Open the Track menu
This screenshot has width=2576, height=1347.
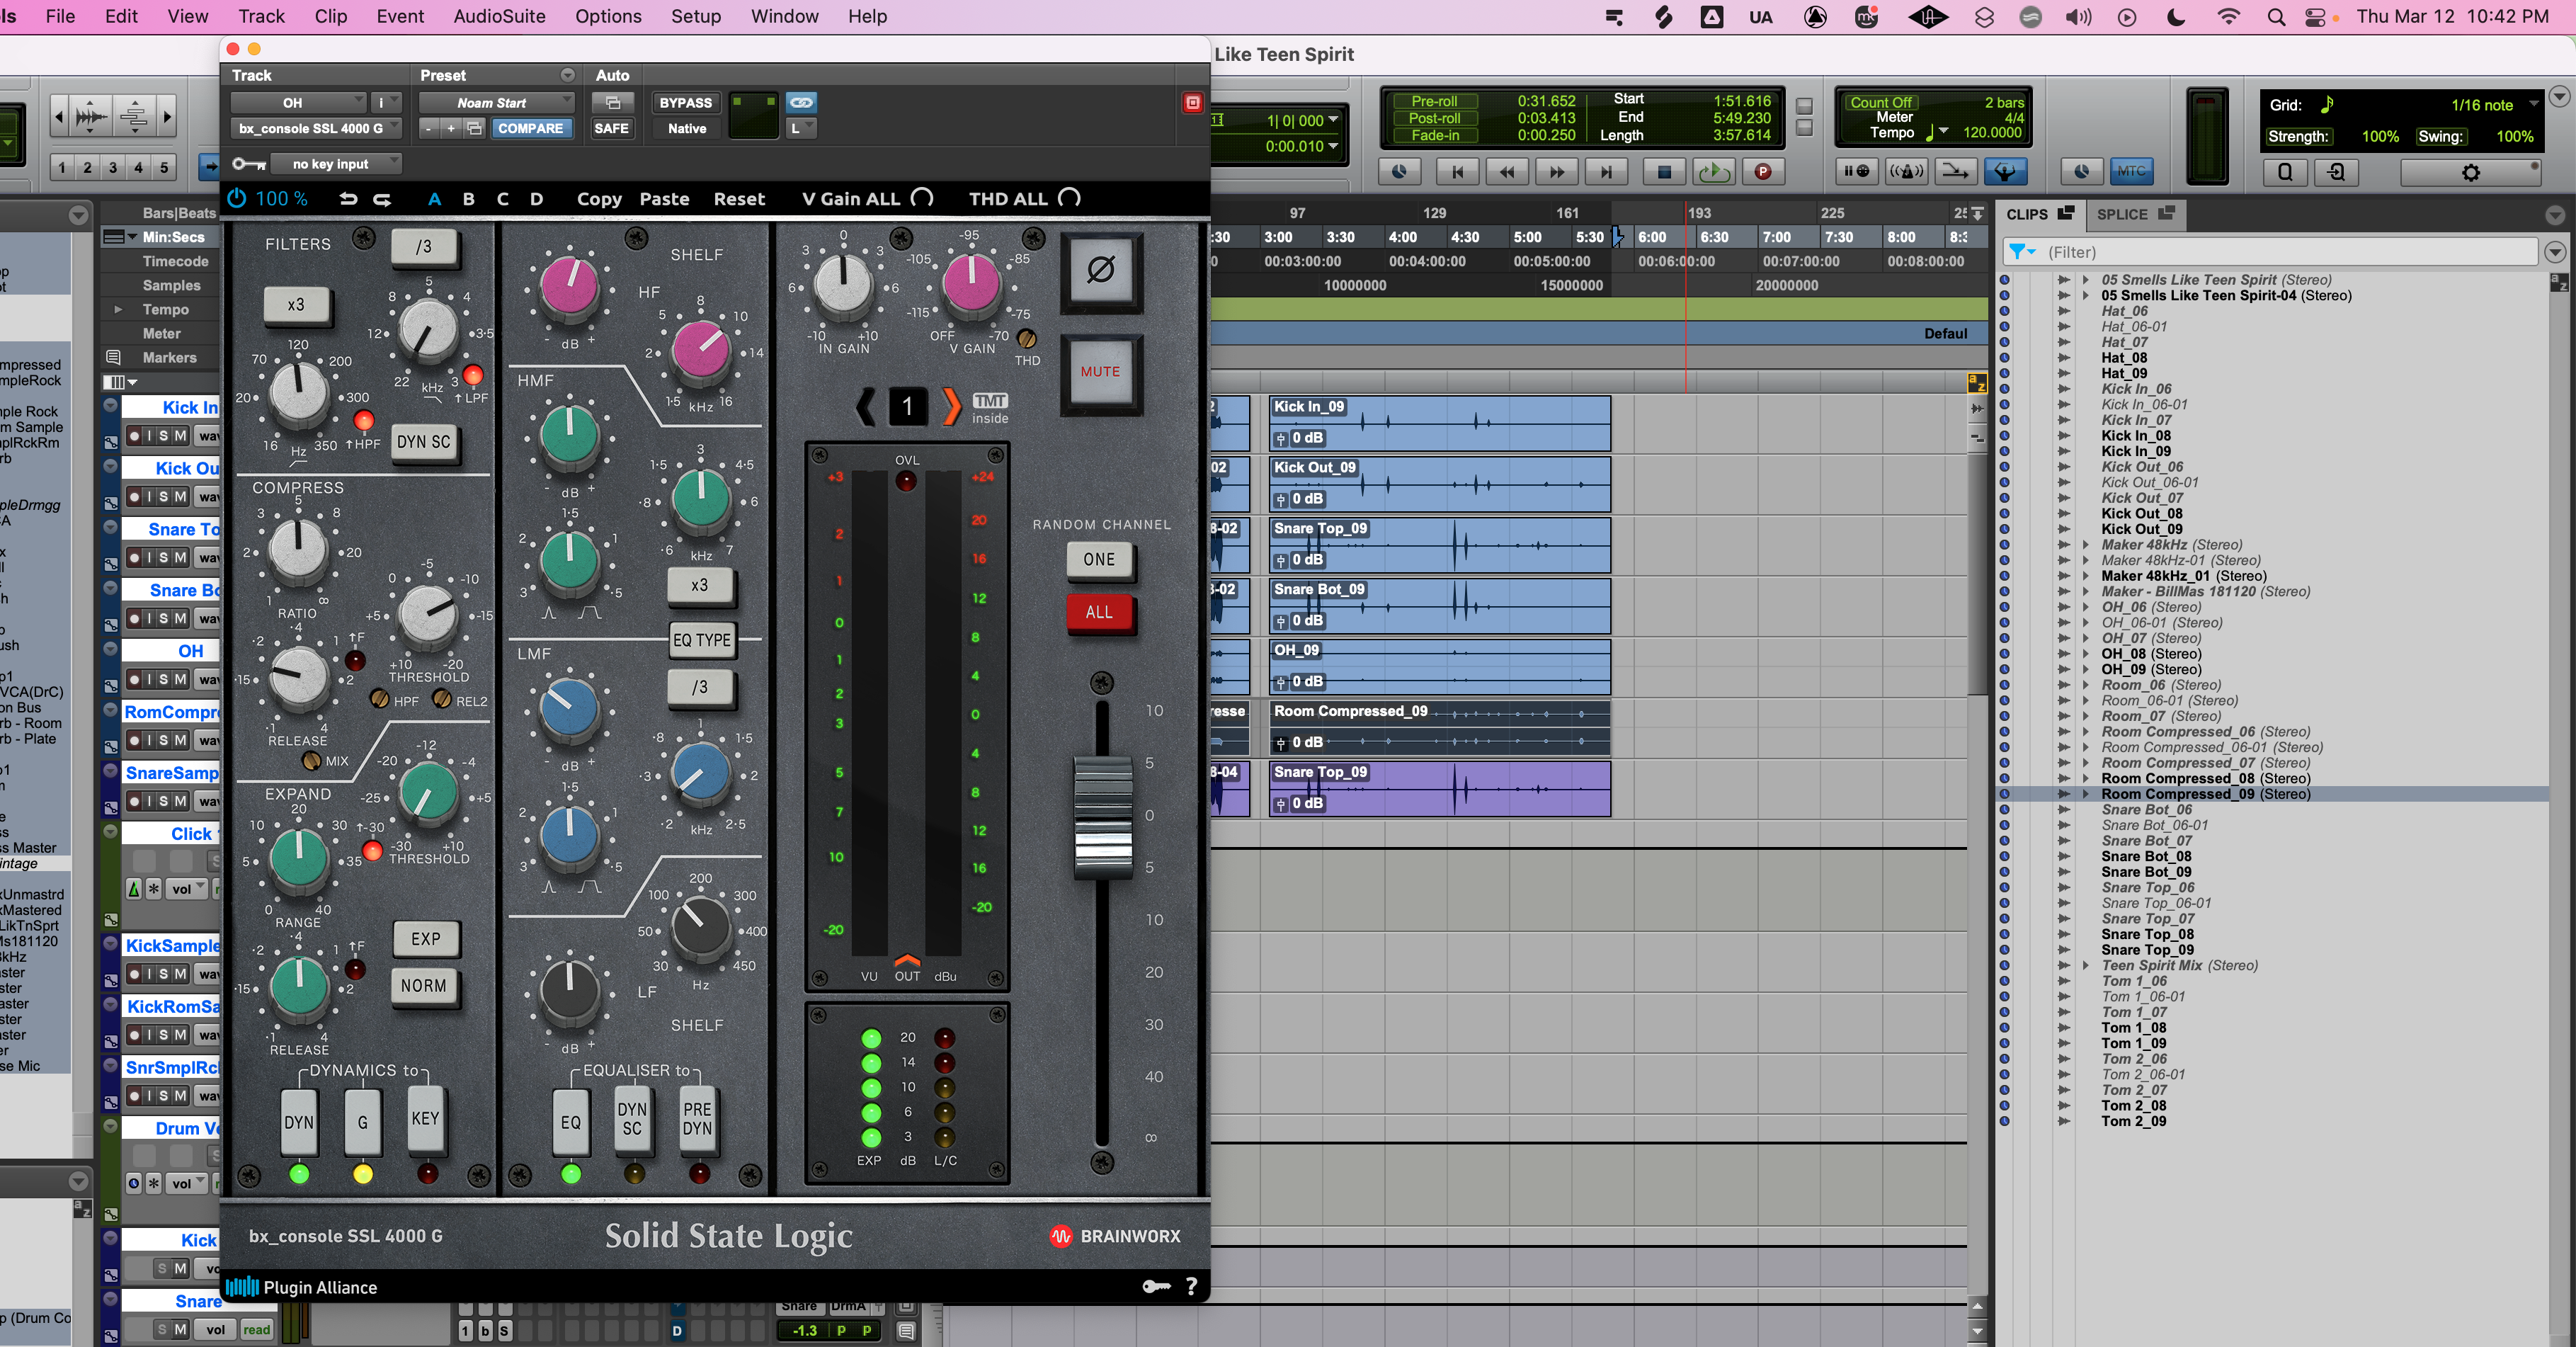click(x=261, y=17)
